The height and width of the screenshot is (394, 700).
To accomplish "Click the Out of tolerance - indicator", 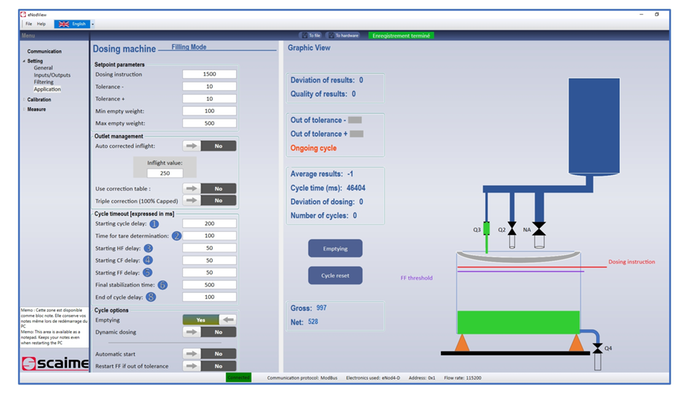I will point(355,120).
